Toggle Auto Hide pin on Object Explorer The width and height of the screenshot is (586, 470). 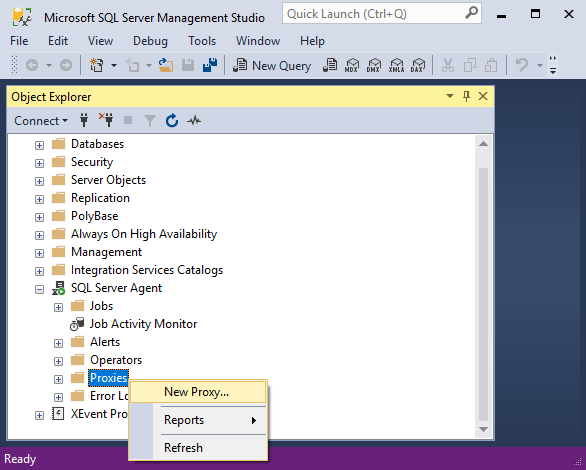click(466, 96)
